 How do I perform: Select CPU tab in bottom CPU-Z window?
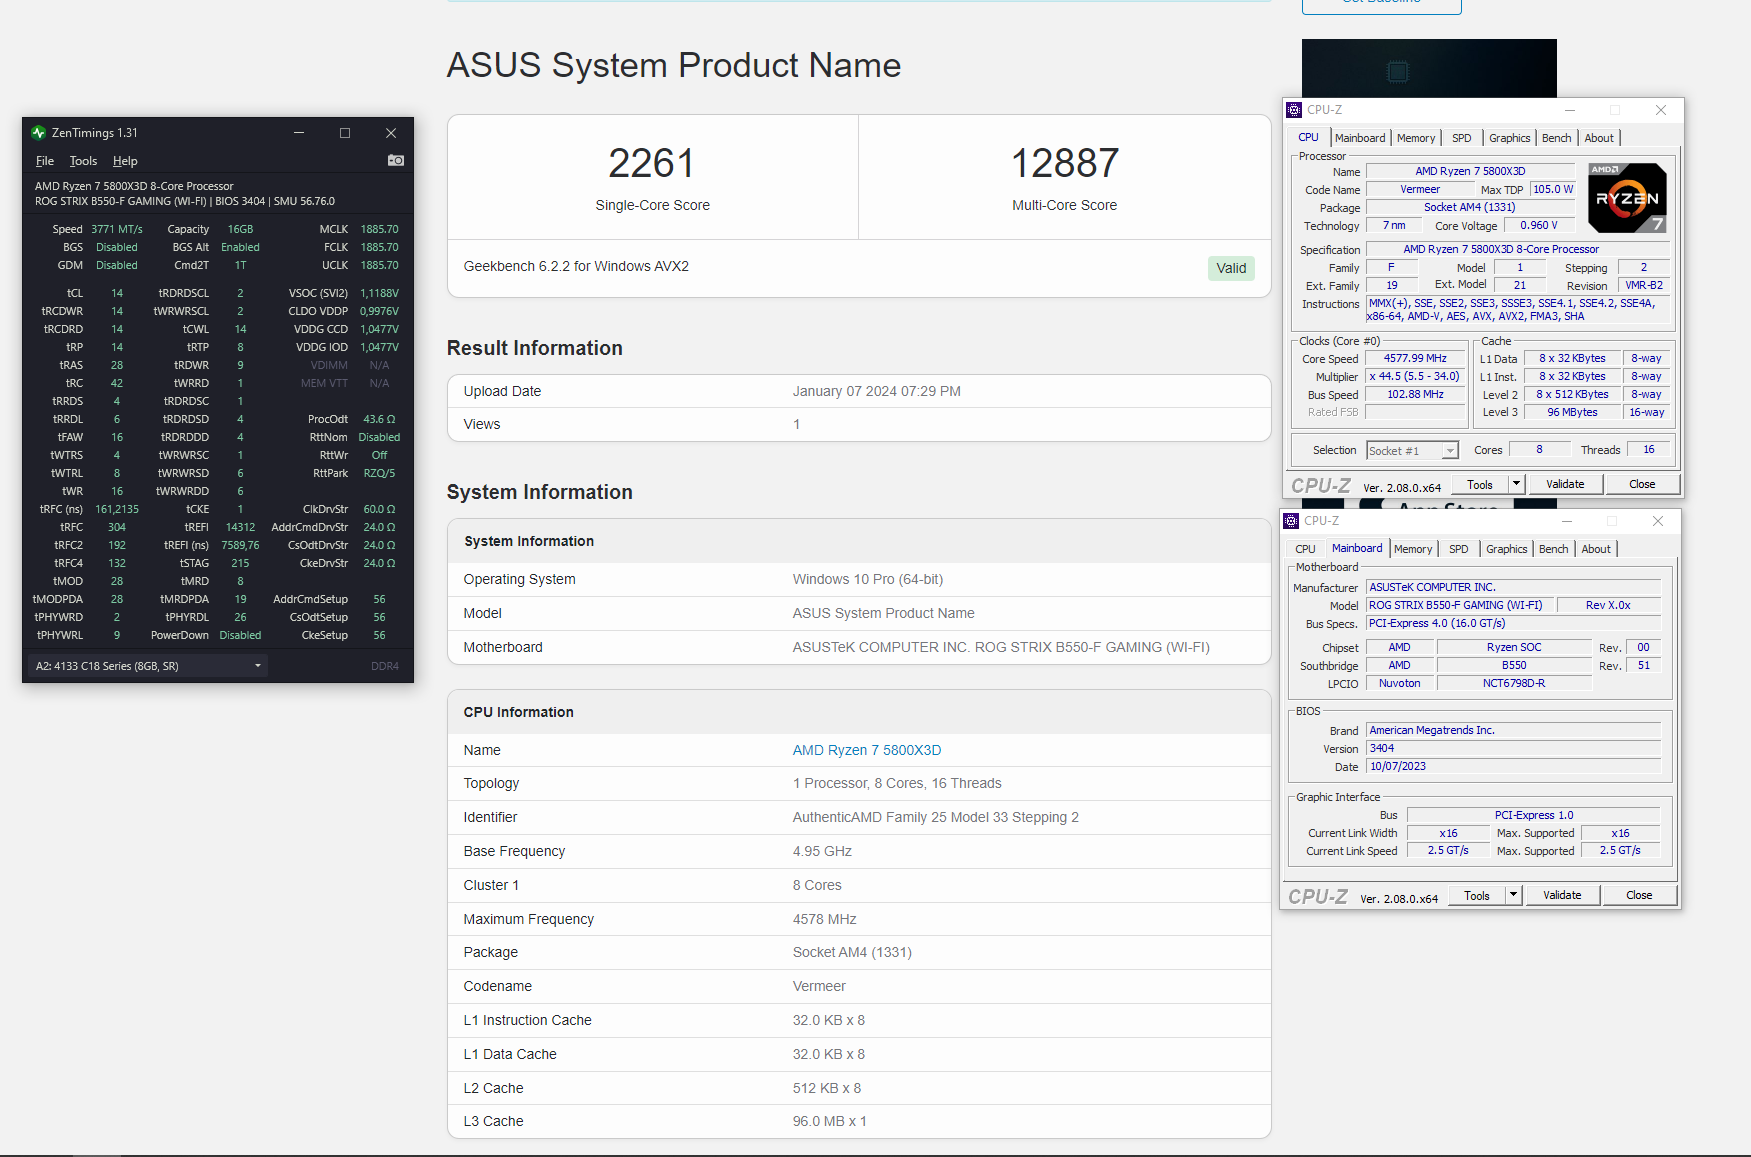pos(1305,549)
